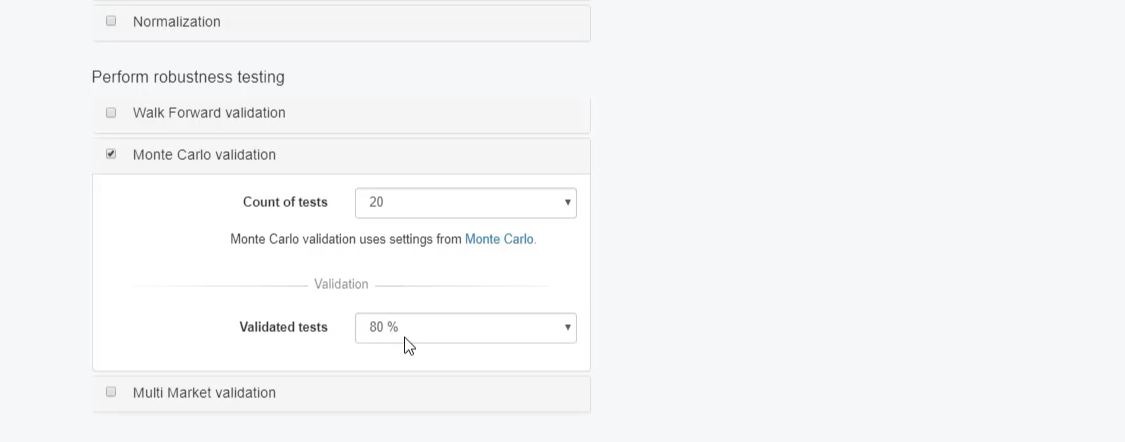Click the Monte Carlo settings description text
The width and height of the screenshot is (1125, 442).
click(x=346, y=240)
